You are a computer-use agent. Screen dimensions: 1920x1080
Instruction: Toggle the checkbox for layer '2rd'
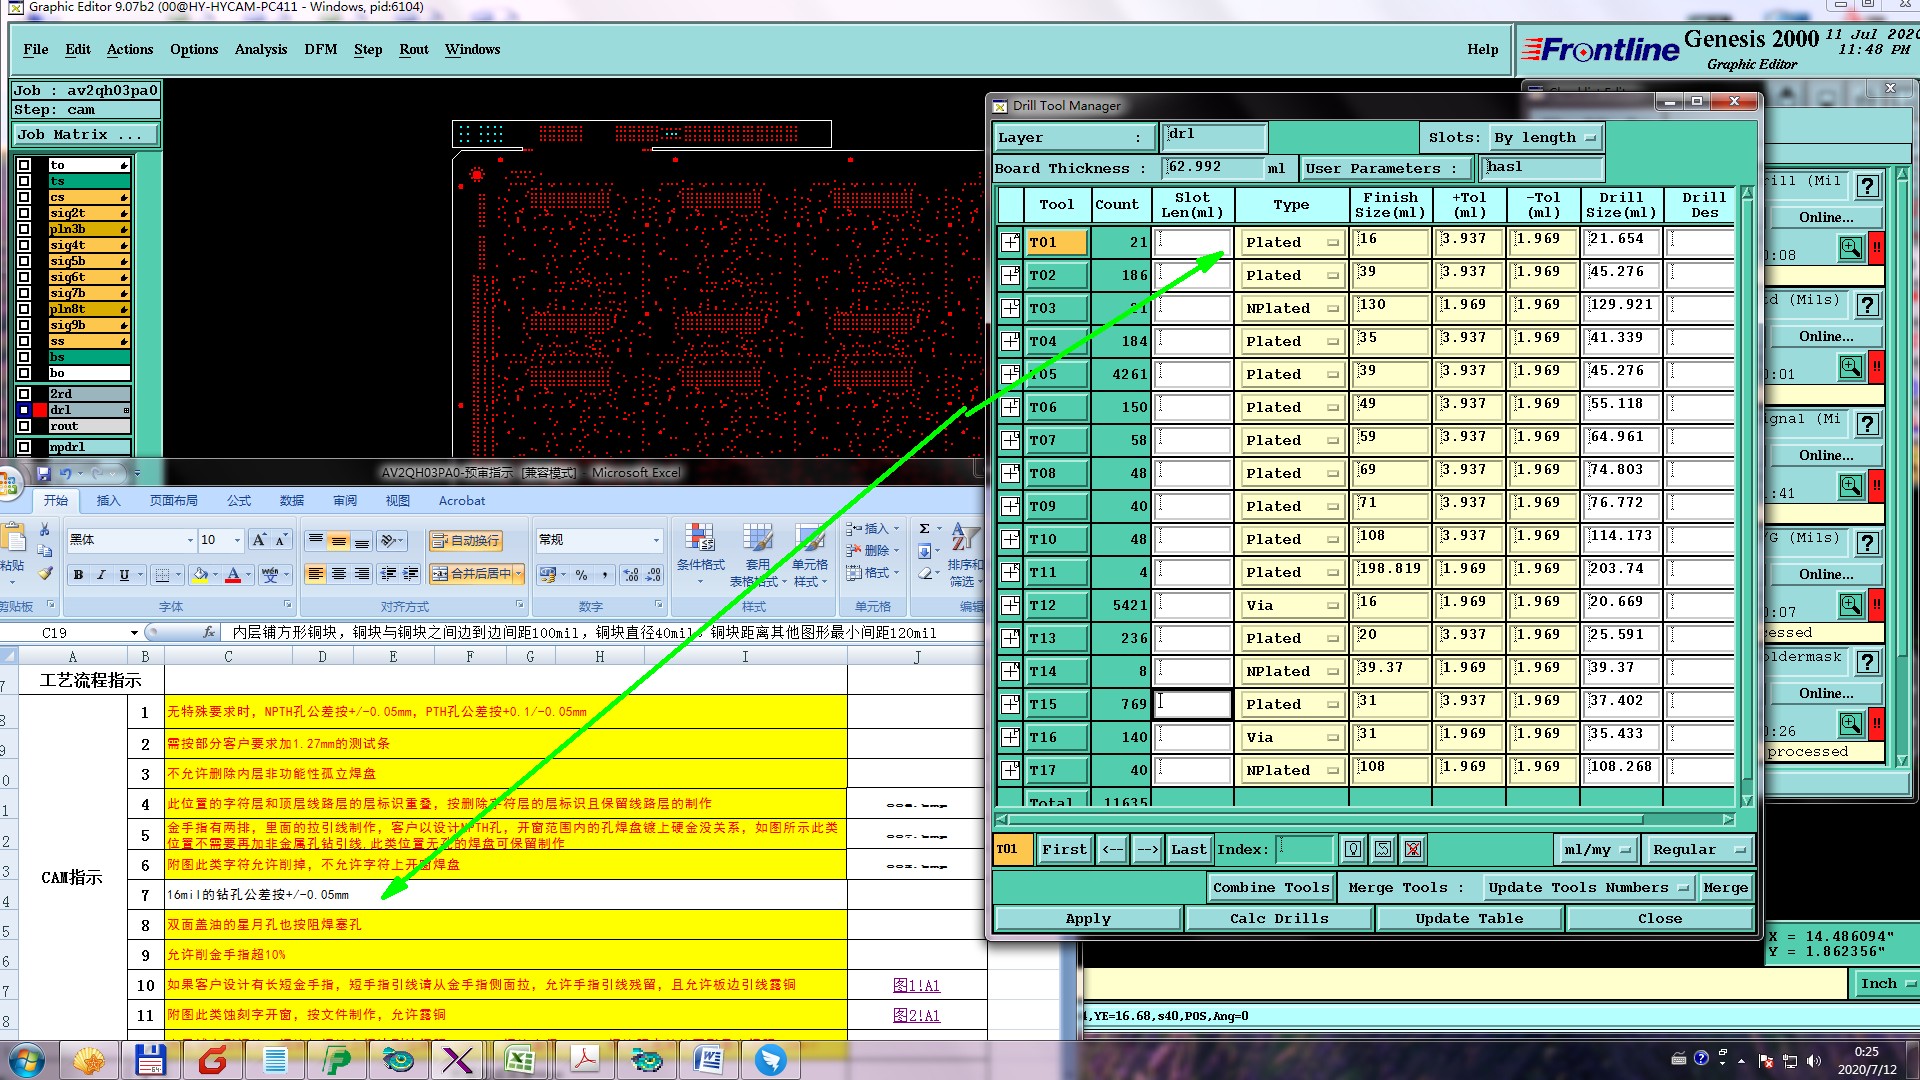coord(24,394)
